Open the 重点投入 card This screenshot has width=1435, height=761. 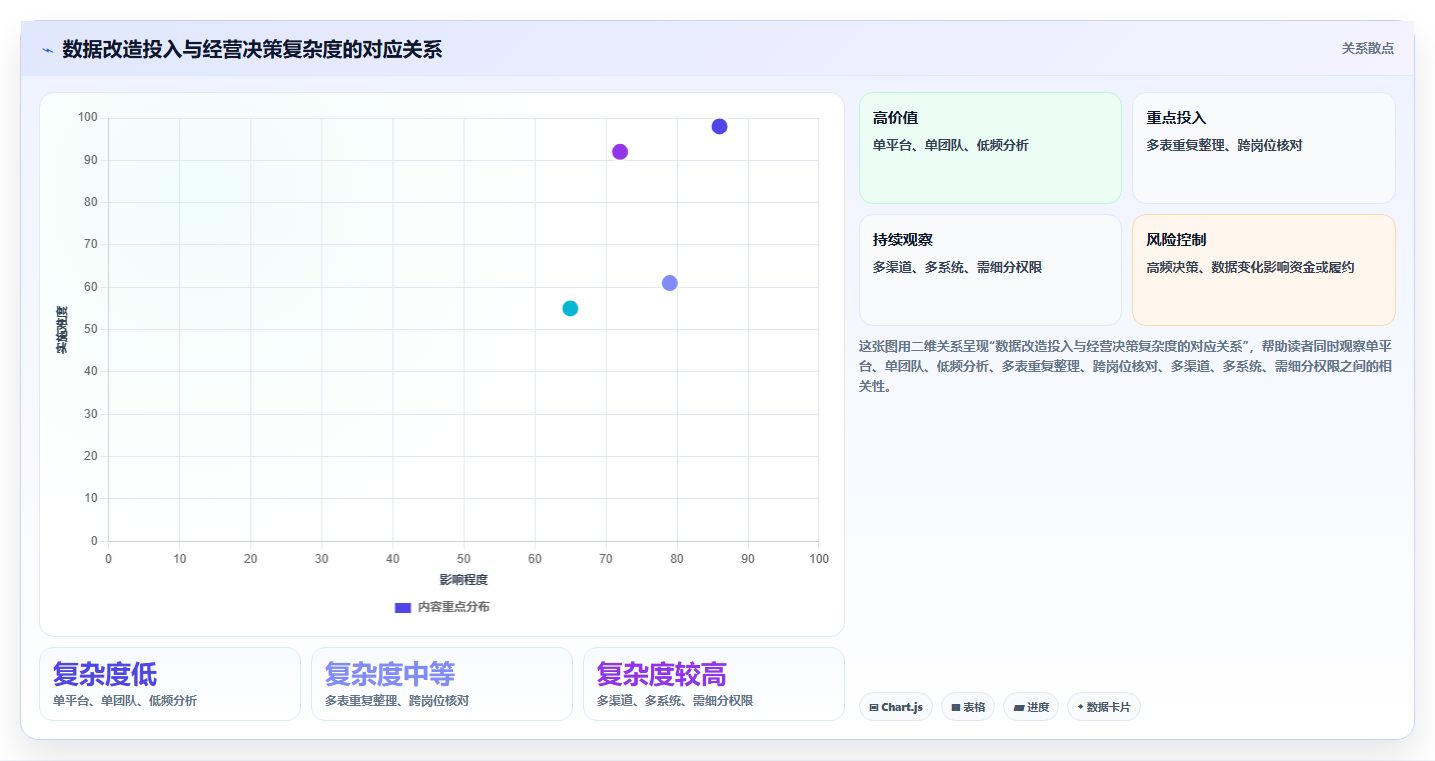tap(1264, 148)
